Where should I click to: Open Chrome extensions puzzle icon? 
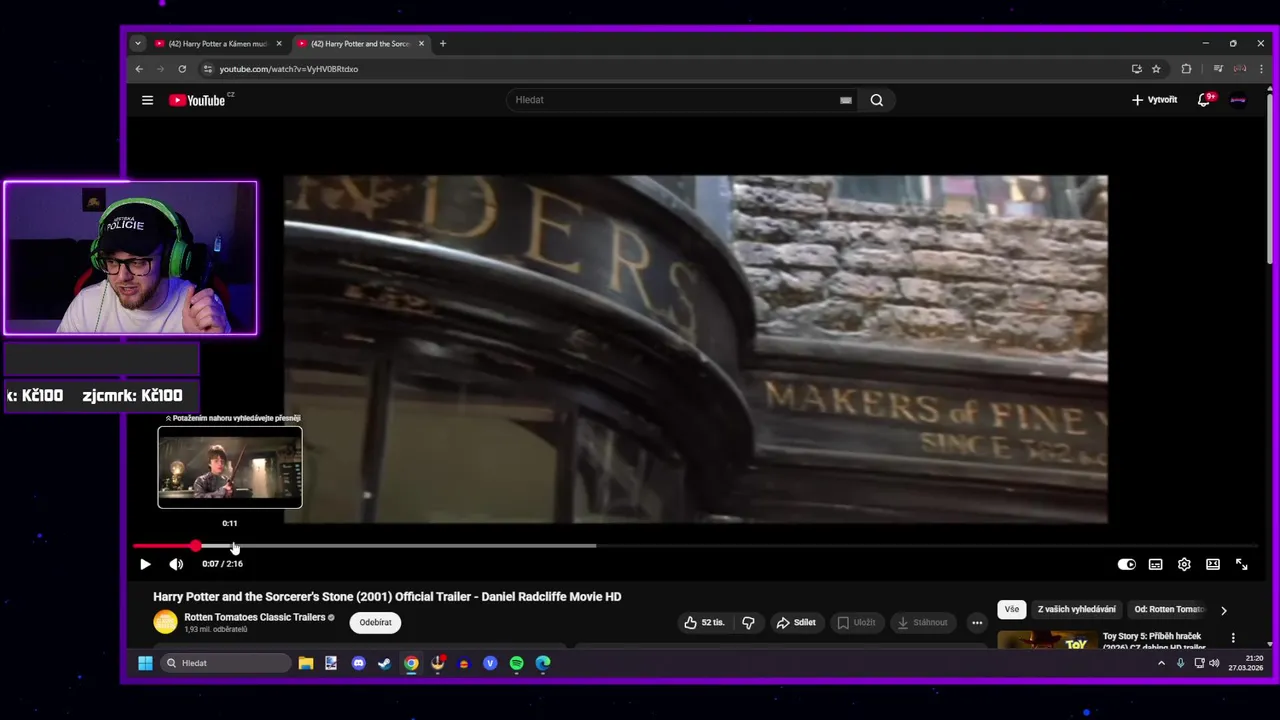[1186, 69]
